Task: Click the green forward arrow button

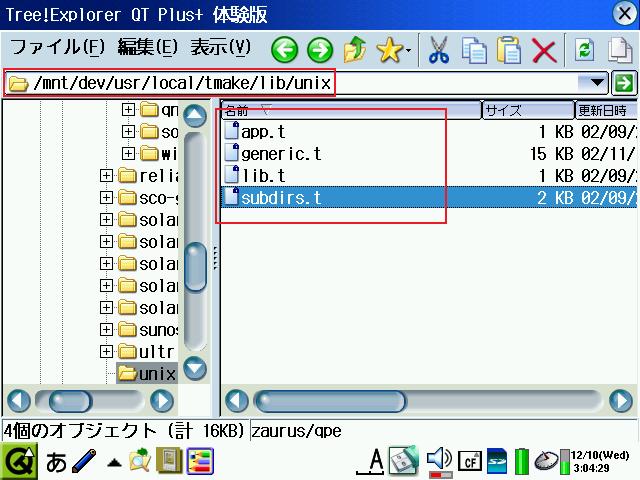Action: point(320,50)
